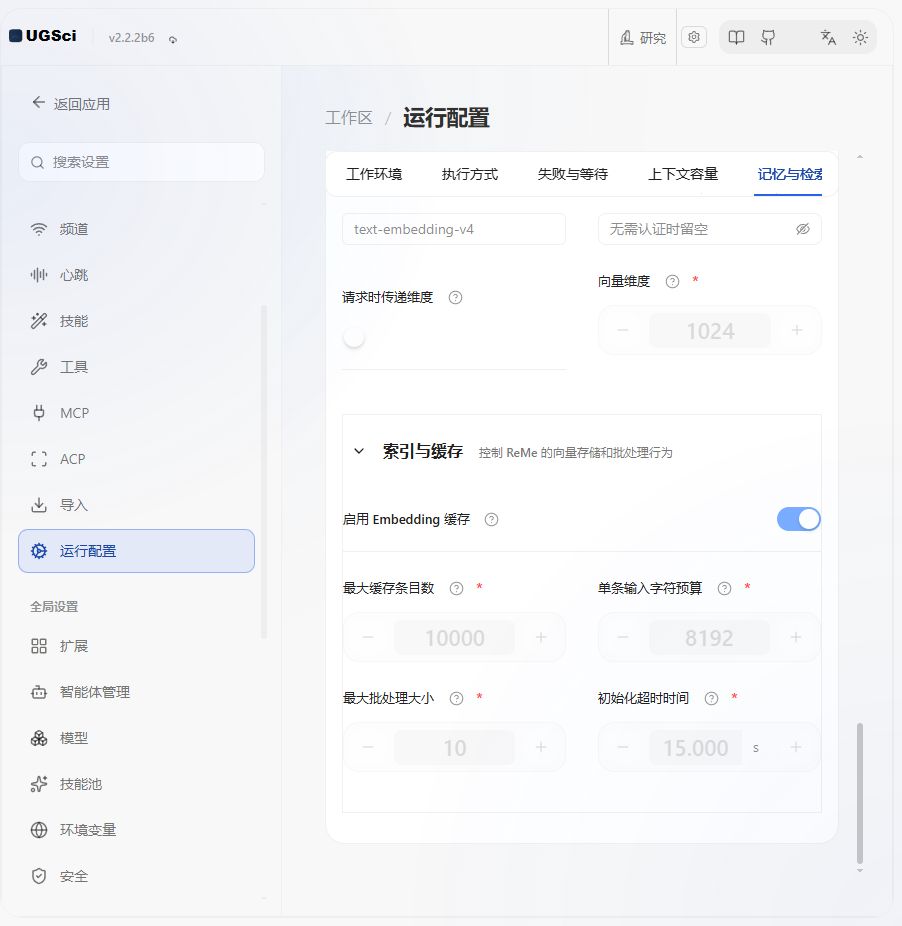The width and height of the screenshot is (902, 926).
Task: Click the main panel vertical scrollbar thumb
Action: [860, 793]
